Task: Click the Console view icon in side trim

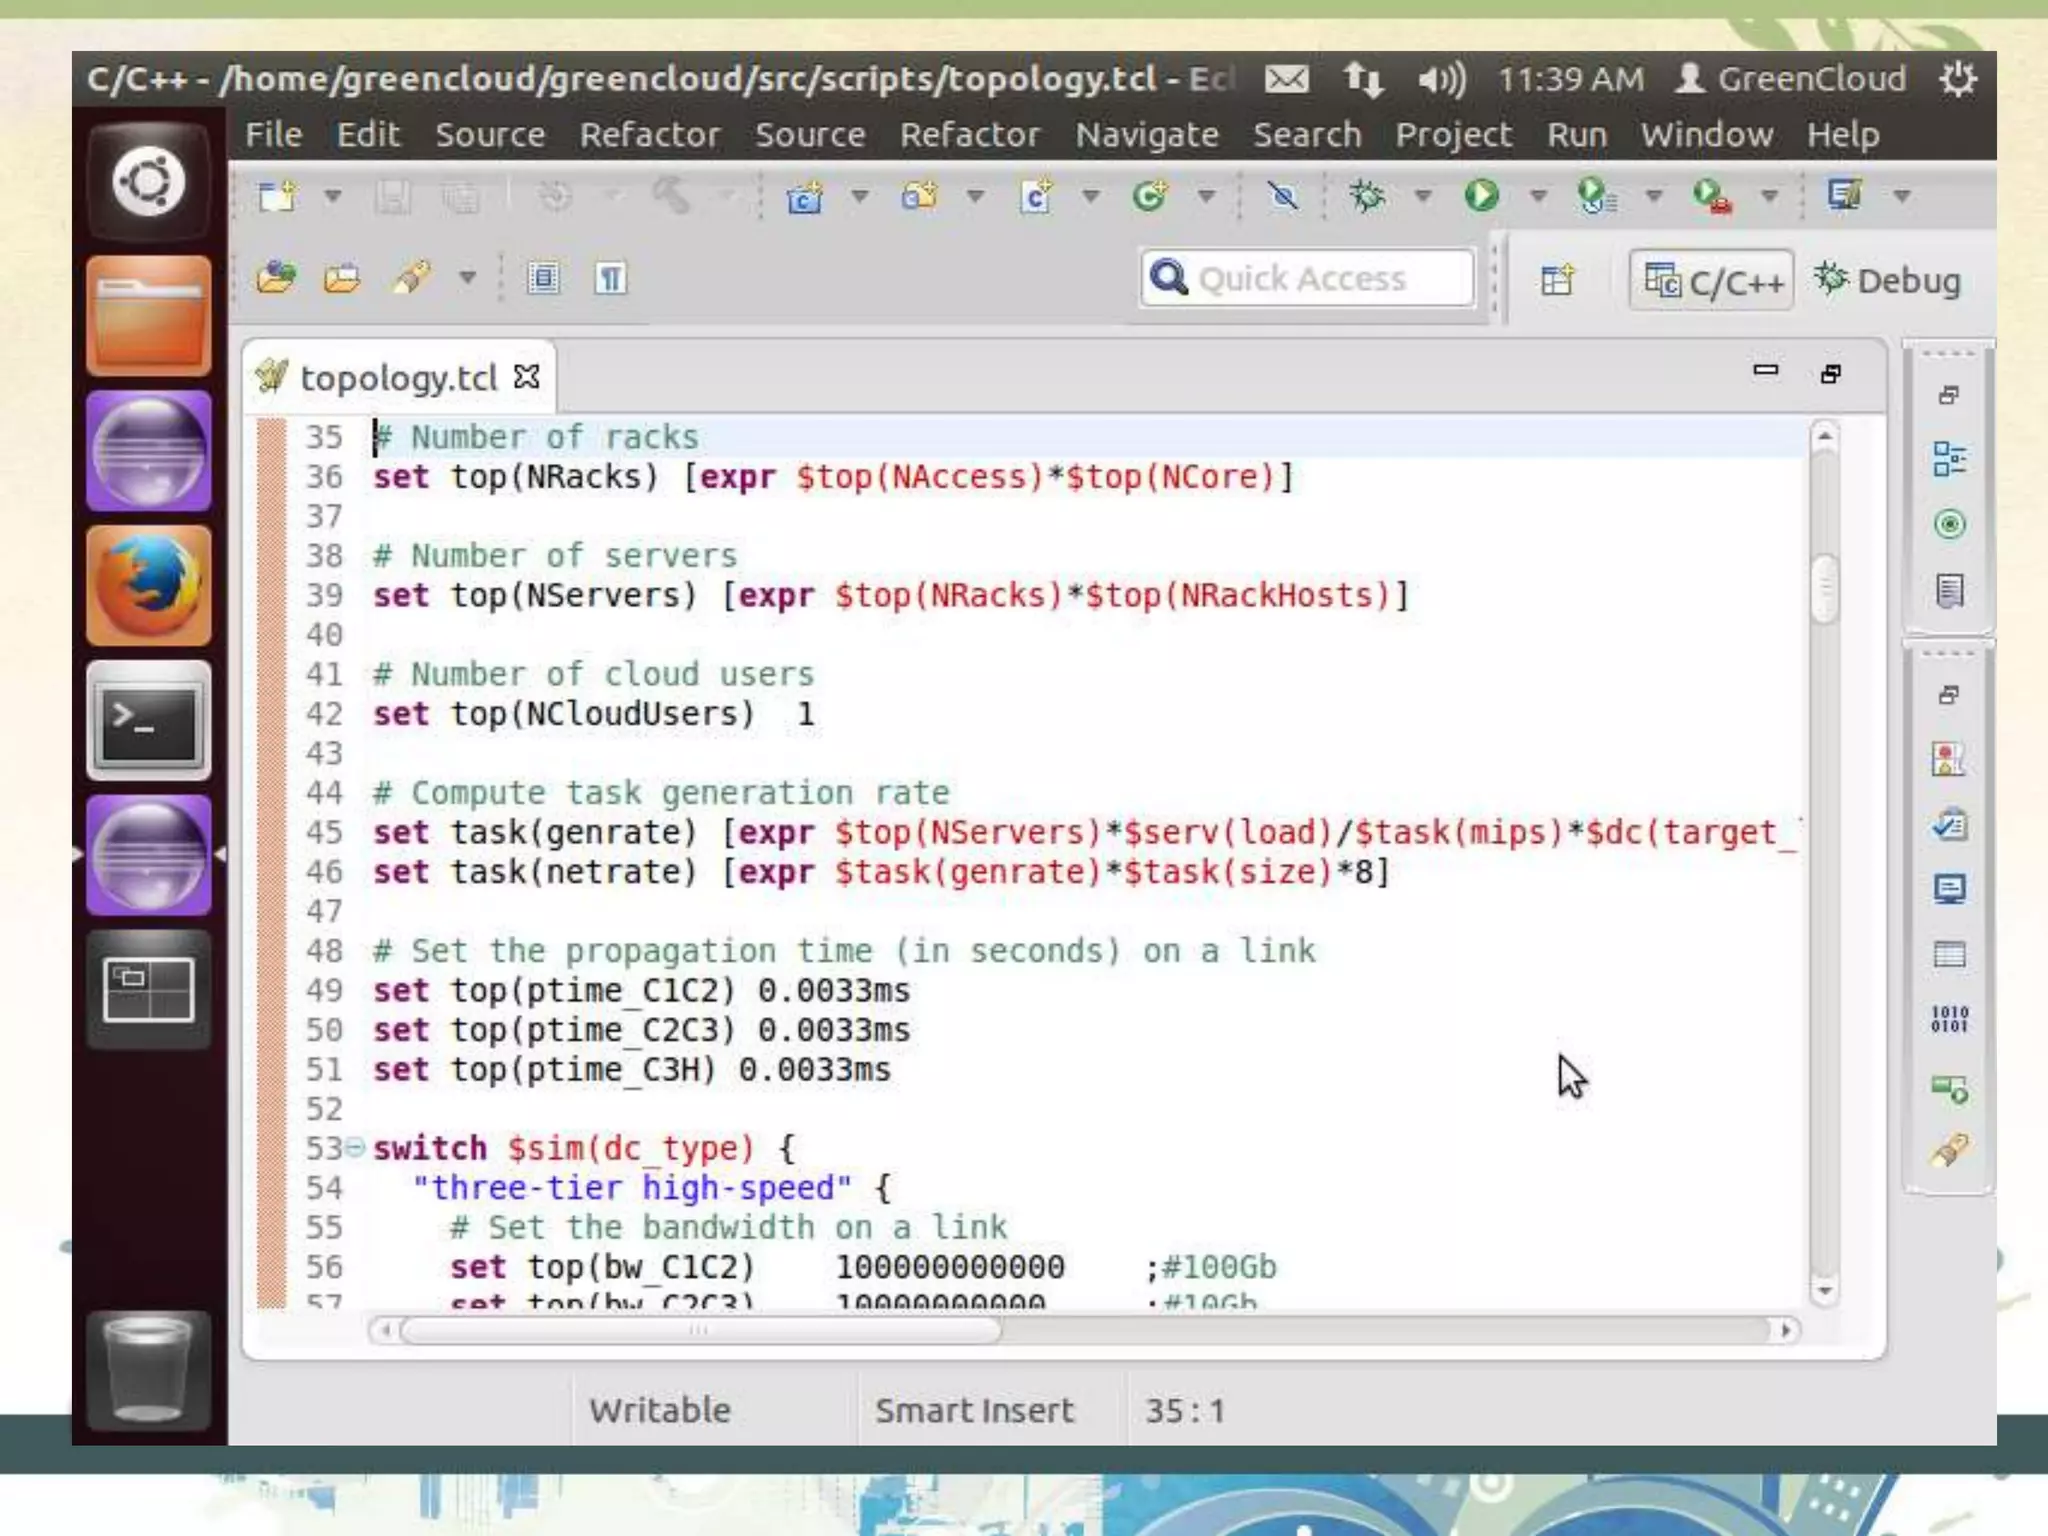Action: tap(1949, 889)
